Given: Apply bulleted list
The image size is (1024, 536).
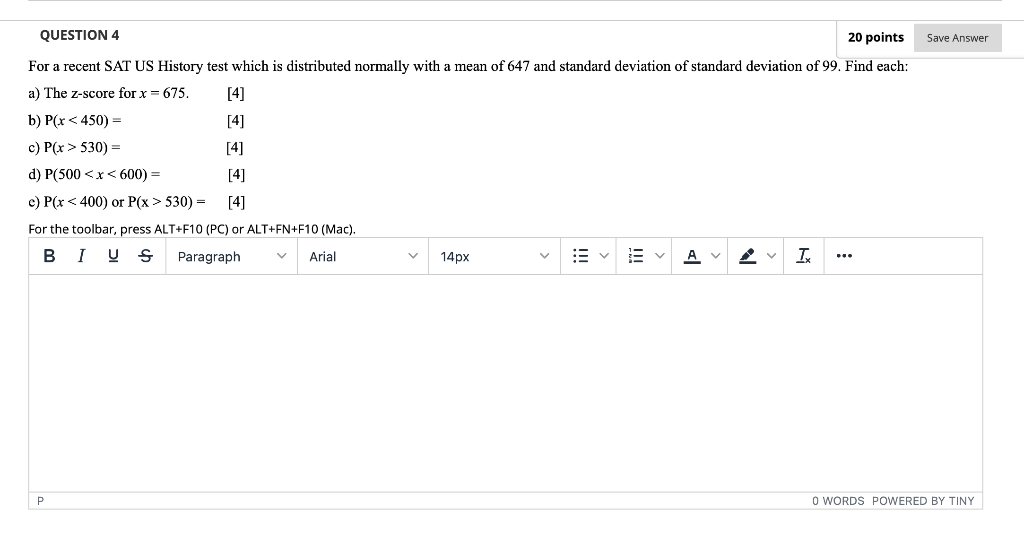Looking at the screenshot, I should click(581, 256).
